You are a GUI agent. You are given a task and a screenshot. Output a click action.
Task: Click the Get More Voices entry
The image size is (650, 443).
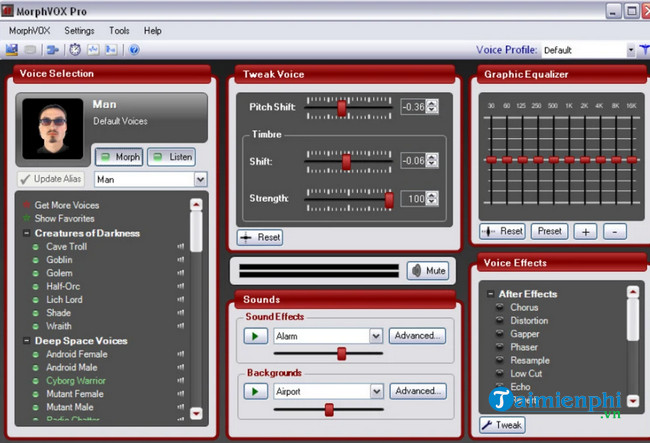coord(67,205)
